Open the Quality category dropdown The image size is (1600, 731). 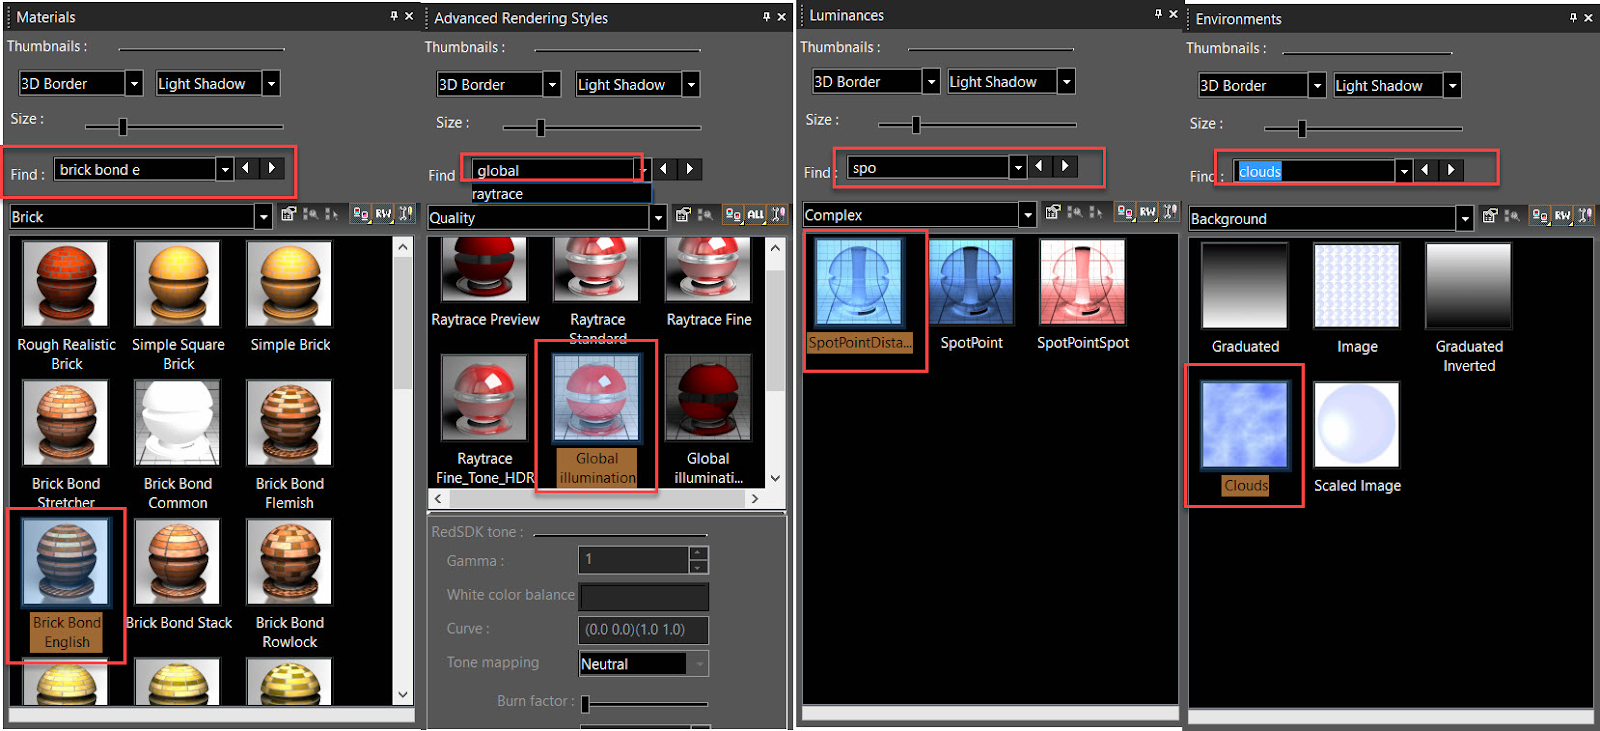pos(658,217)
